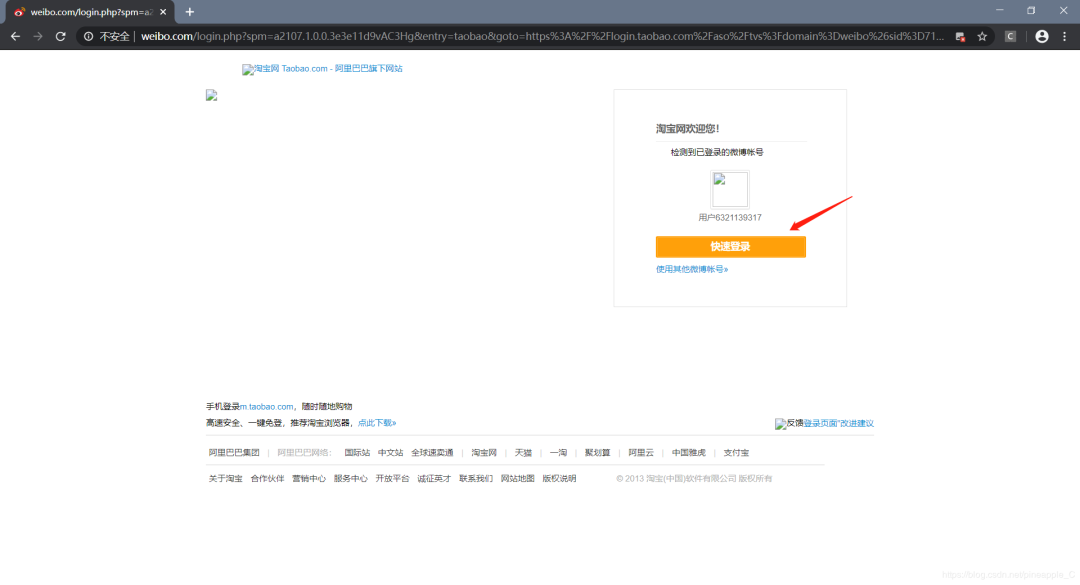The image size is (1080, 585).
Task: Click the Chrome profile avatar icon
Action: point(1041,36)
